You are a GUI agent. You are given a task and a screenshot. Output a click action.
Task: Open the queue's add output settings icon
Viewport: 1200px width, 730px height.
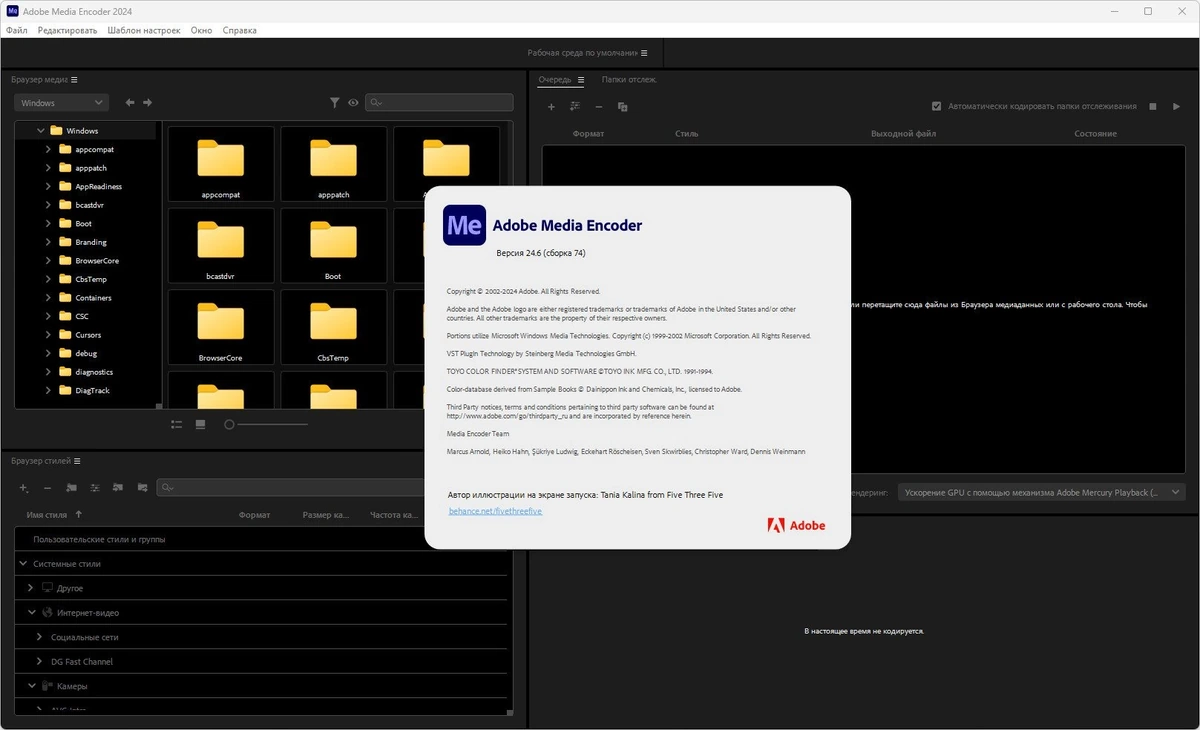click(x=575, y=106)
